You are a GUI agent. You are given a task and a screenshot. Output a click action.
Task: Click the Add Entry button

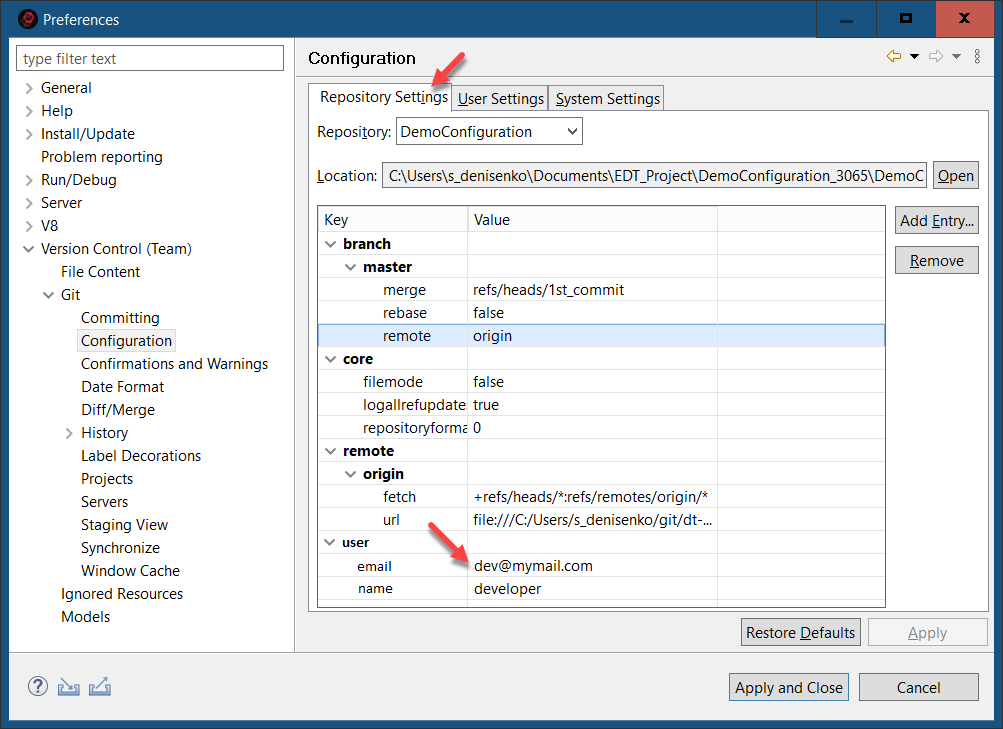point(936,221)
